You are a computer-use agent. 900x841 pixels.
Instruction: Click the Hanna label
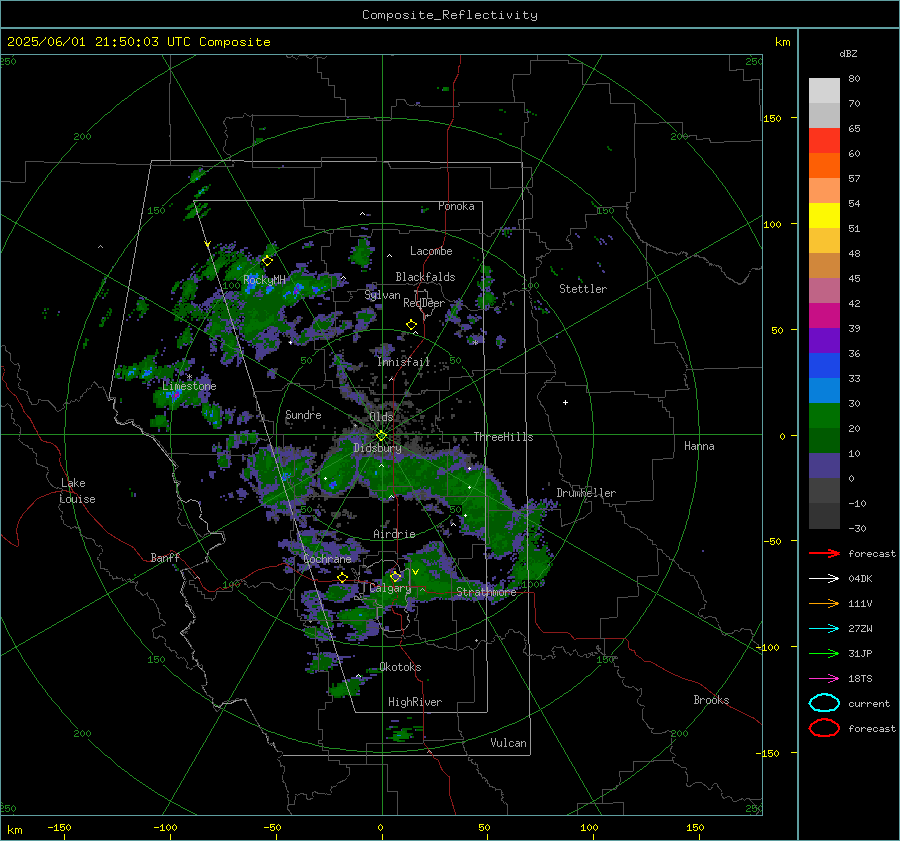[x=699, y=446]
